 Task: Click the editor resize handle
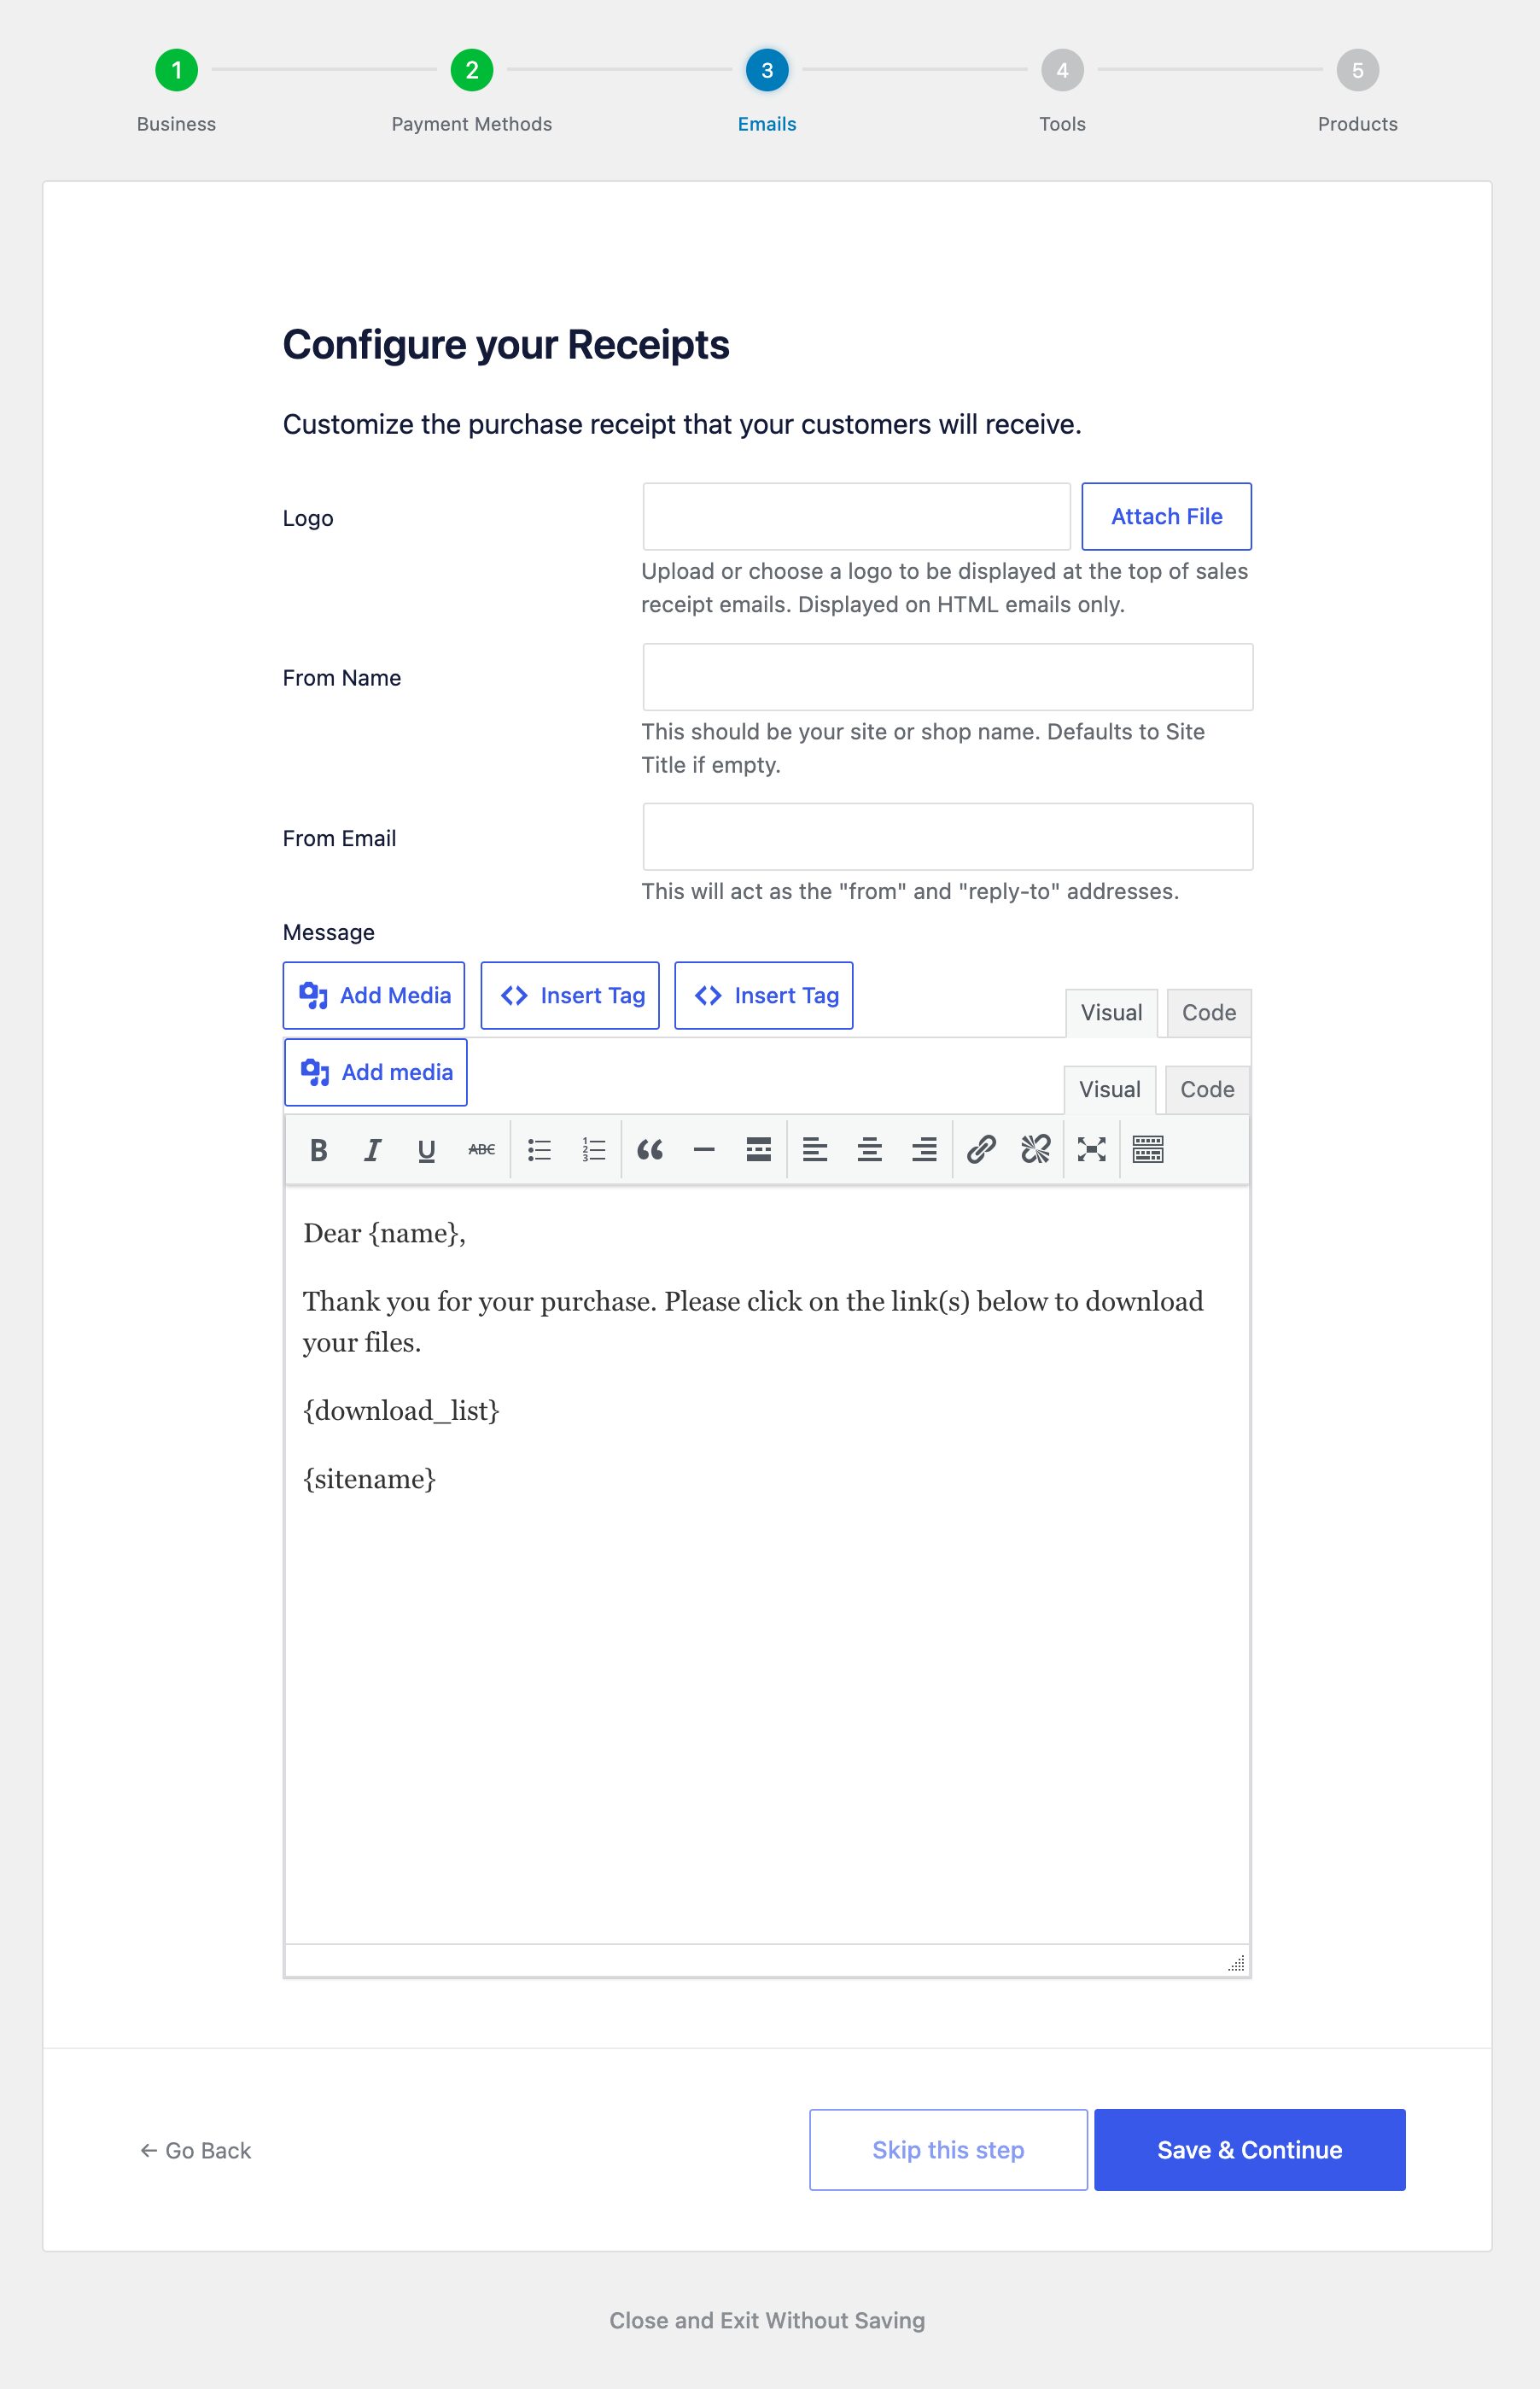pos(1237,1962)
